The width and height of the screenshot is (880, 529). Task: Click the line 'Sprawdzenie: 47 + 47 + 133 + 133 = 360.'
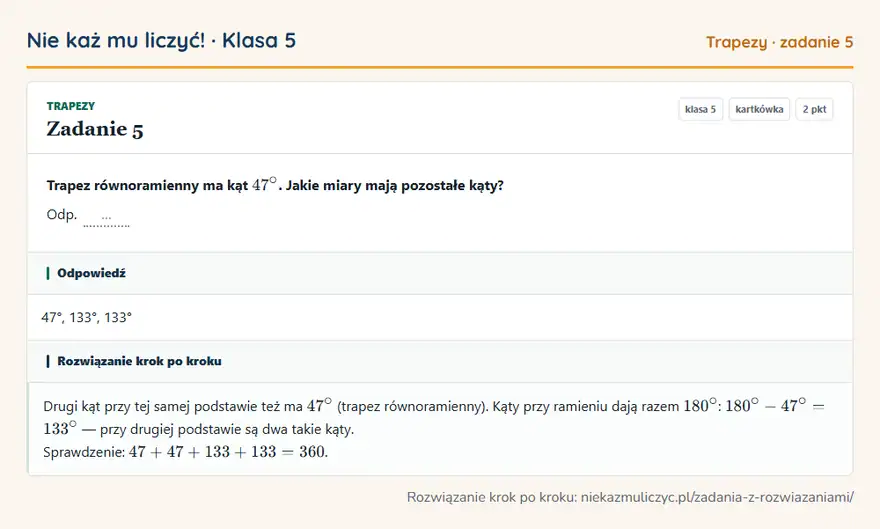(x=185, y=452)
